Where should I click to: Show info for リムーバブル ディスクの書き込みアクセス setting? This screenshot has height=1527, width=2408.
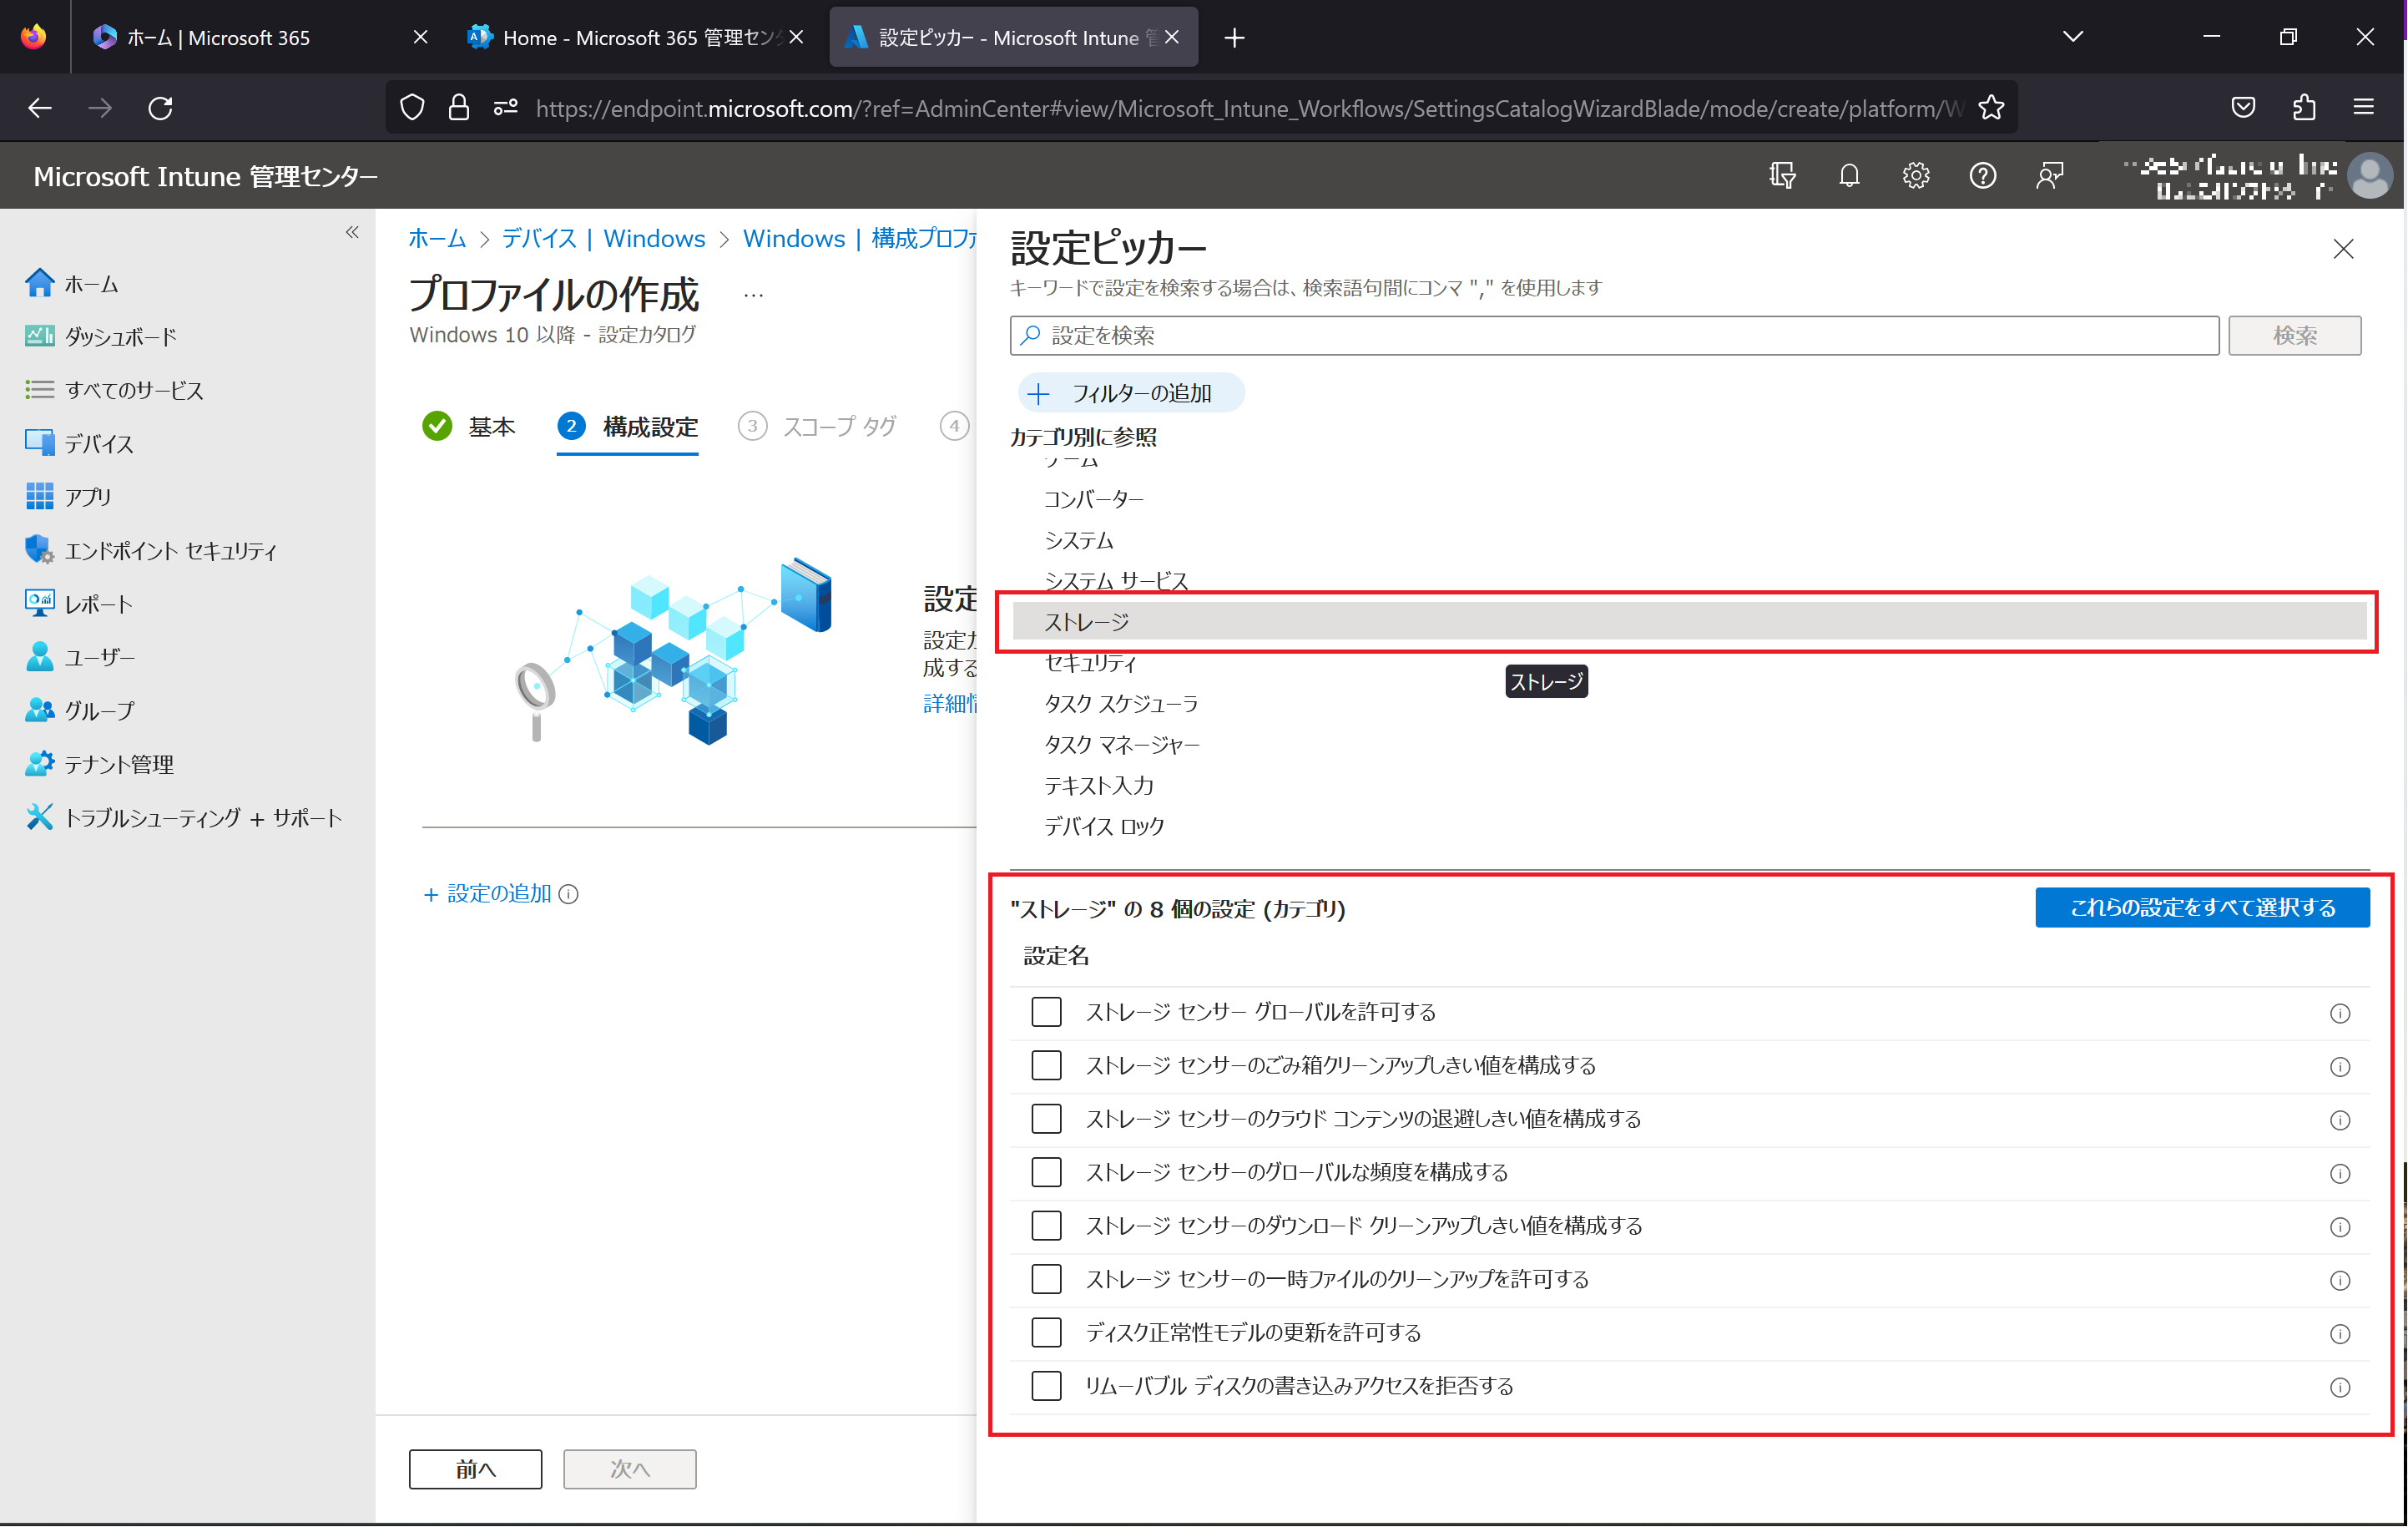(x=2339, y=1388)
